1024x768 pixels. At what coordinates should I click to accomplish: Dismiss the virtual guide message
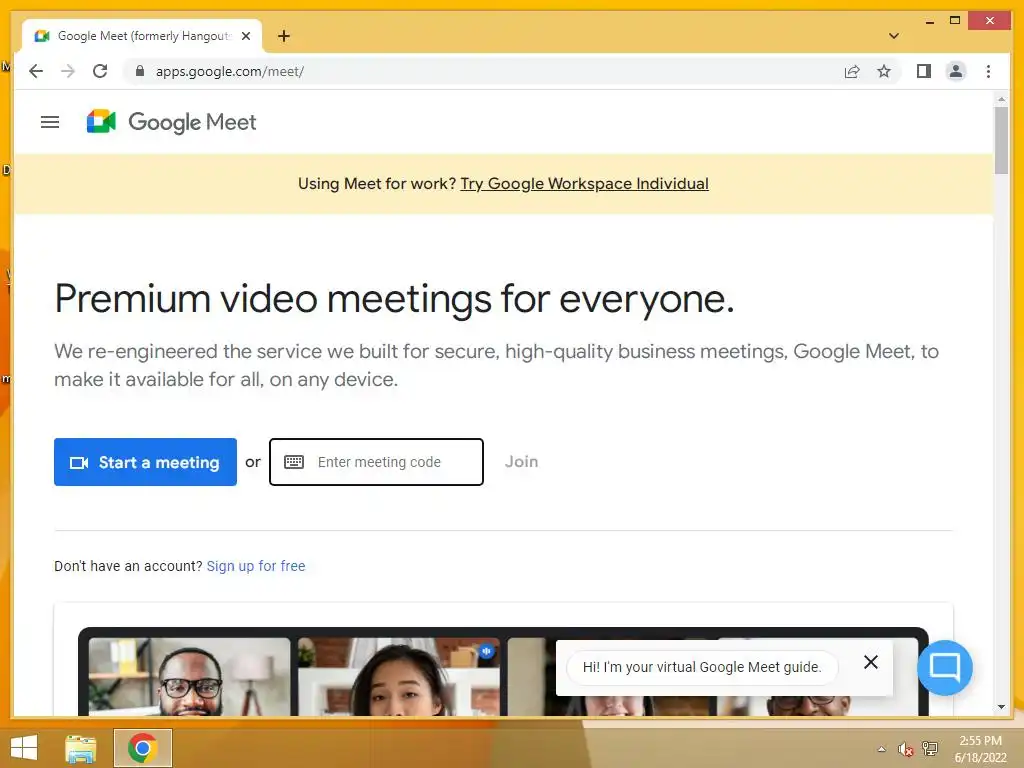[x=871, y=662]
